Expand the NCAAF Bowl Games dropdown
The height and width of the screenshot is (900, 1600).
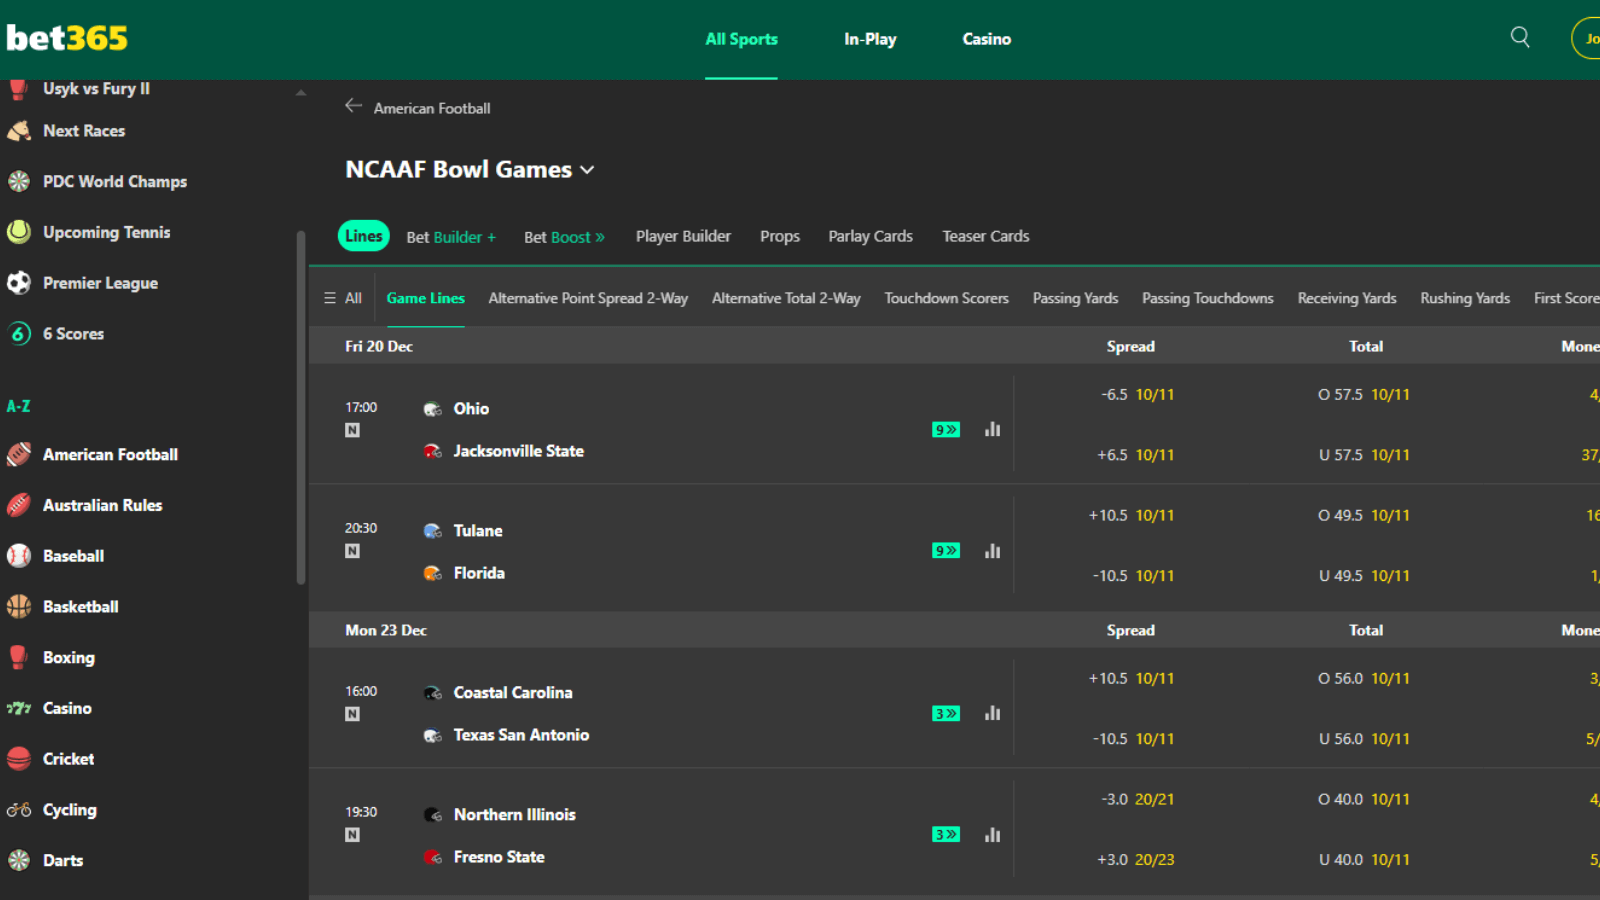tap(587, 170)
